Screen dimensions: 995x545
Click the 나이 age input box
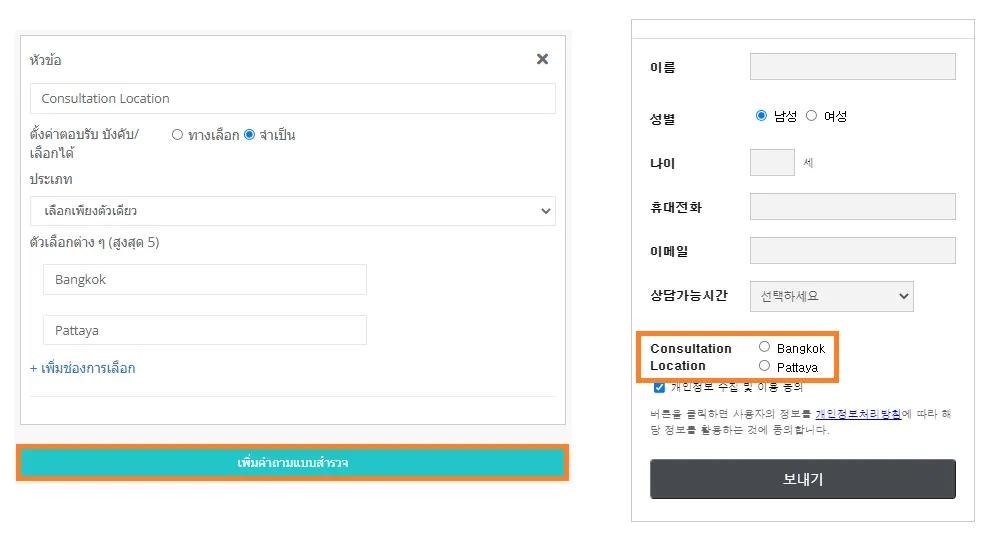(x=771, y=162)
